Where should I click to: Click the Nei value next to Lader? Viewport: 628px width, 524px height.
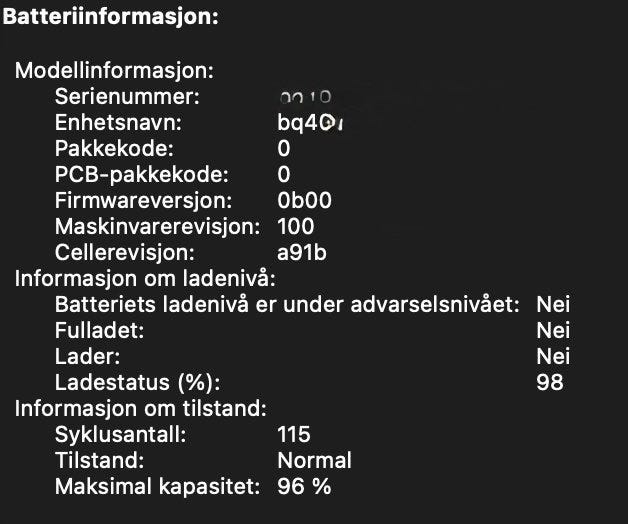[x=553, y=356]
